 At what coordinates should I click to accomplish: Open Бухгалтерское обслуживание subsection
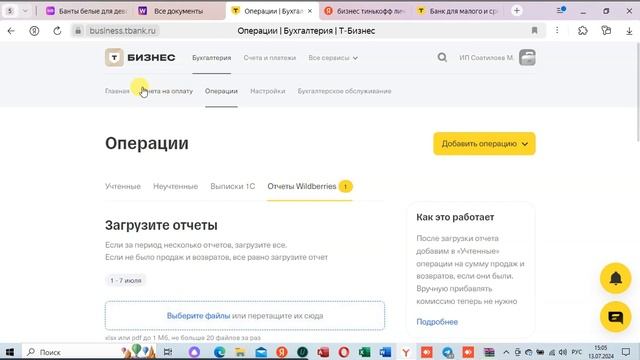(344, 91)
